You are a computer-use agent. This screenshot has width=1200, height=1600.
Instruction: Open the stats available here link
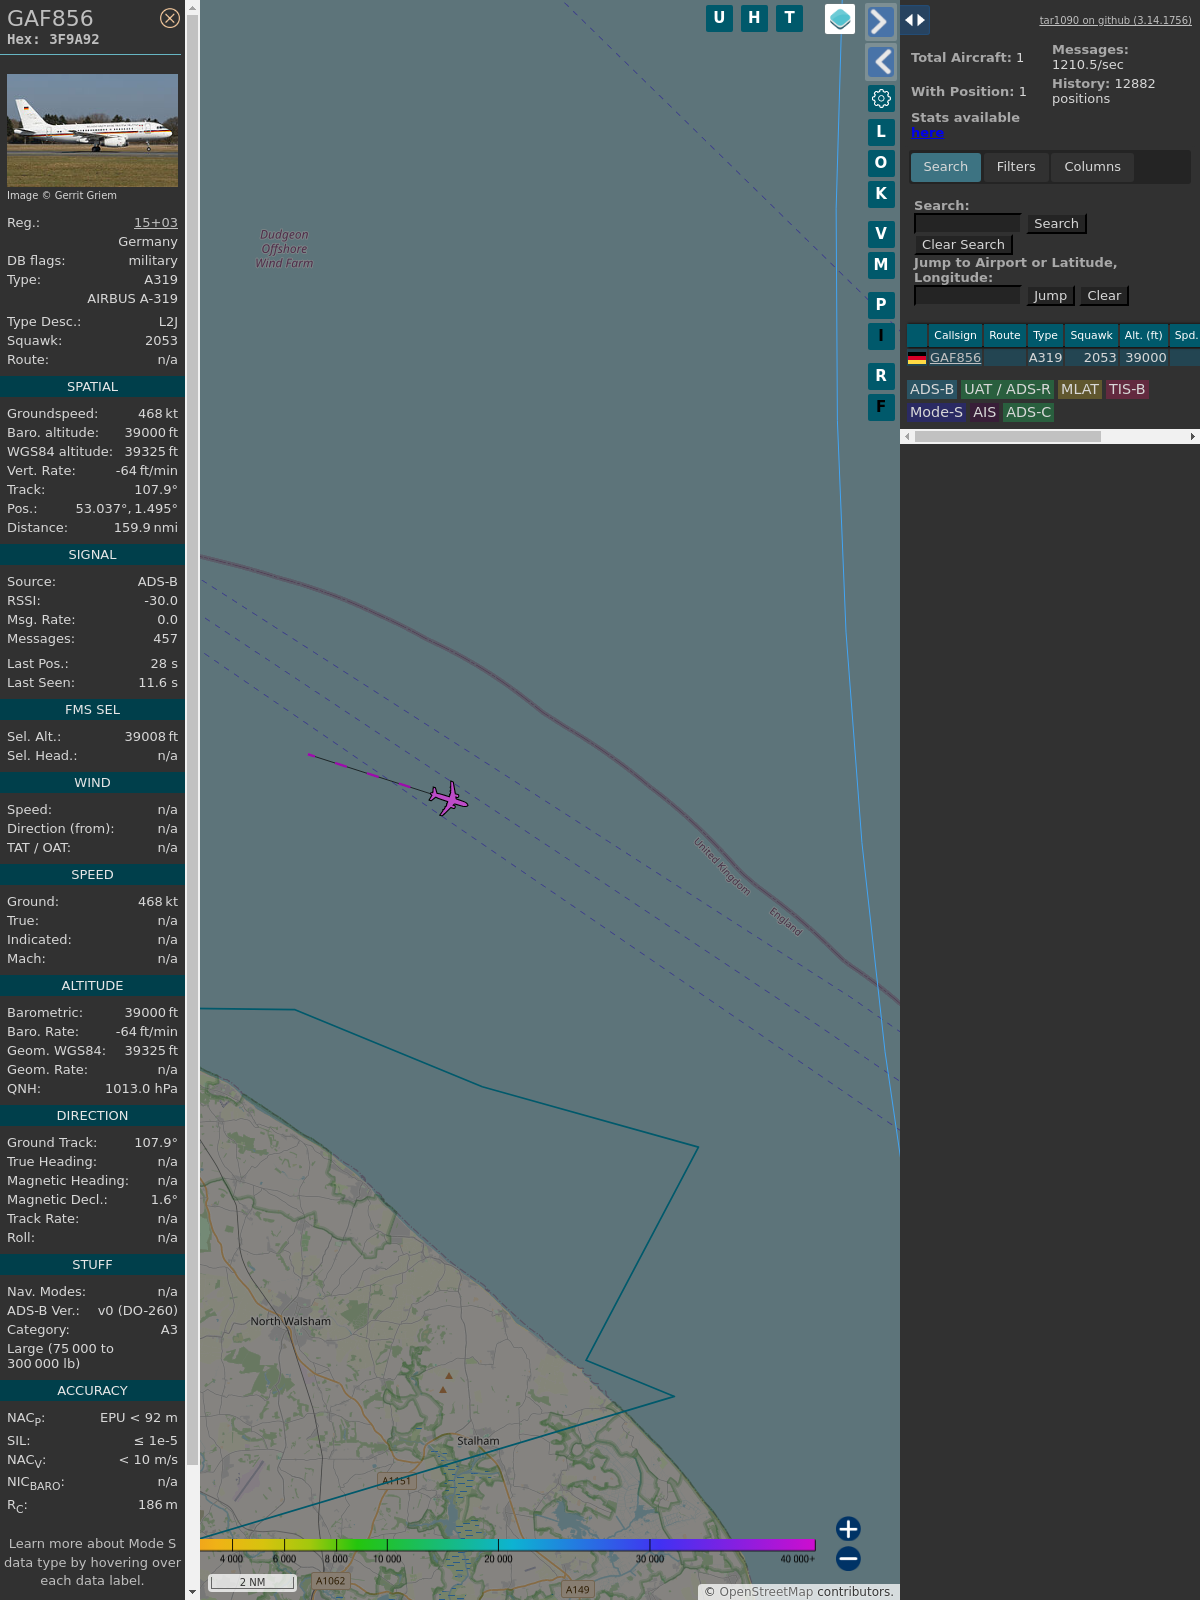click(x=927, y=133)
